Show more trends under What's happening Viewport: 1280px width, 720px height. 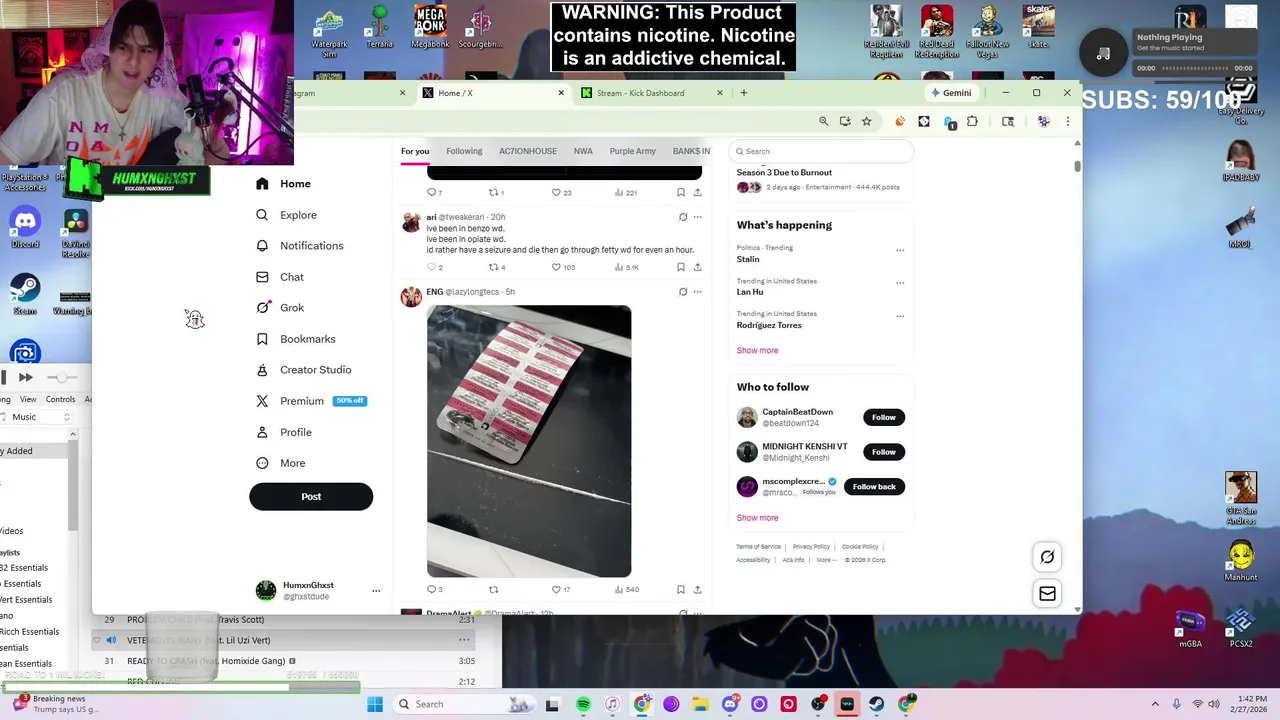[757, 351]
